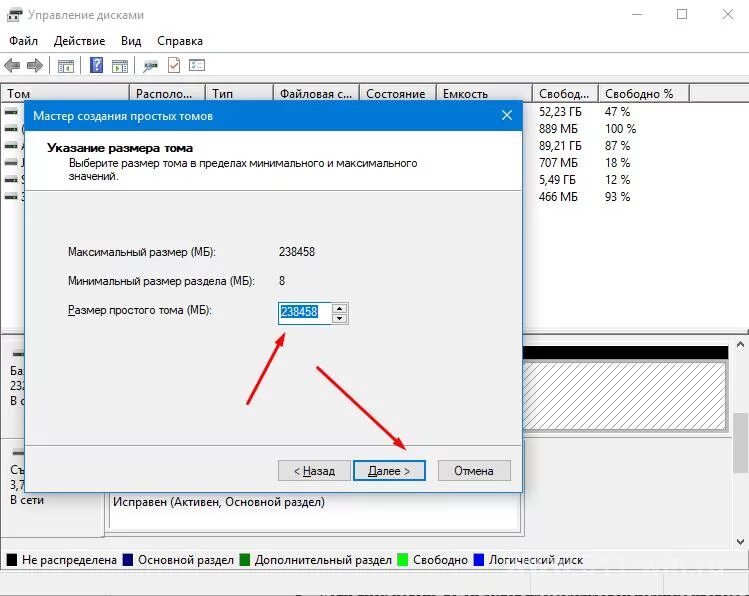Click the < Назад button
Screen dimensions: 749x596
pos(314,471)
